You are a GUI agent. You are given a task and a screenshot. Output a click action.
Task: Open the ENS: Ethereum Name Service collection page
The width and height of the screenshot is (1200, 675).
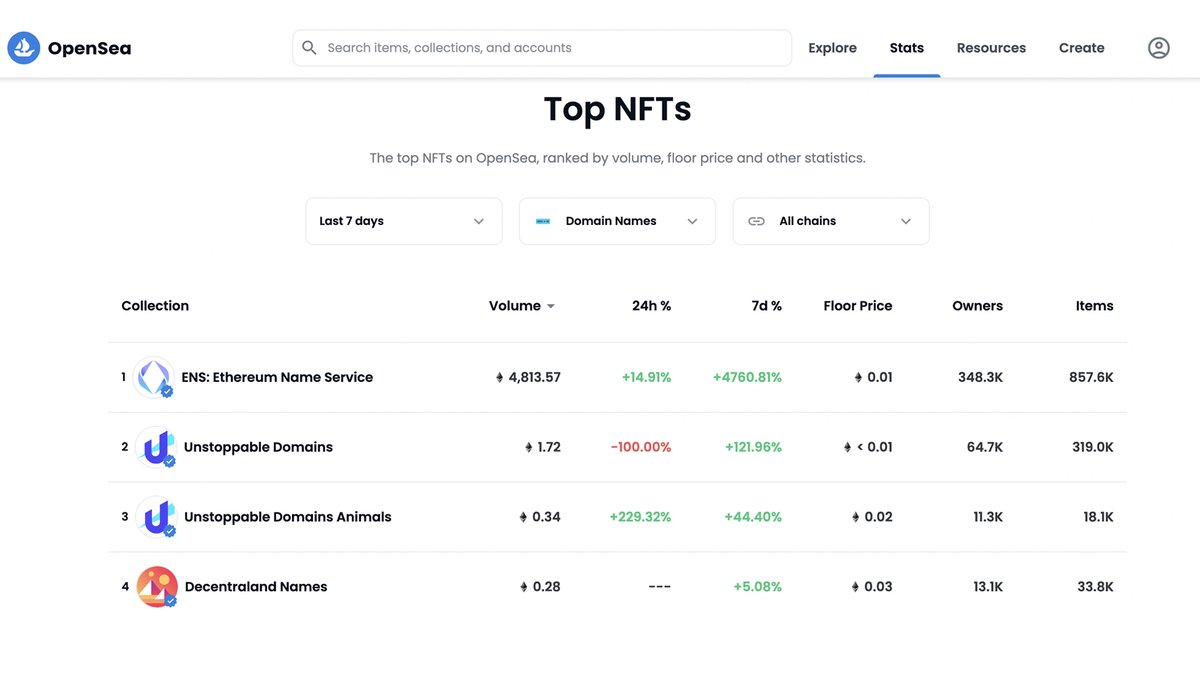[276, 377]
